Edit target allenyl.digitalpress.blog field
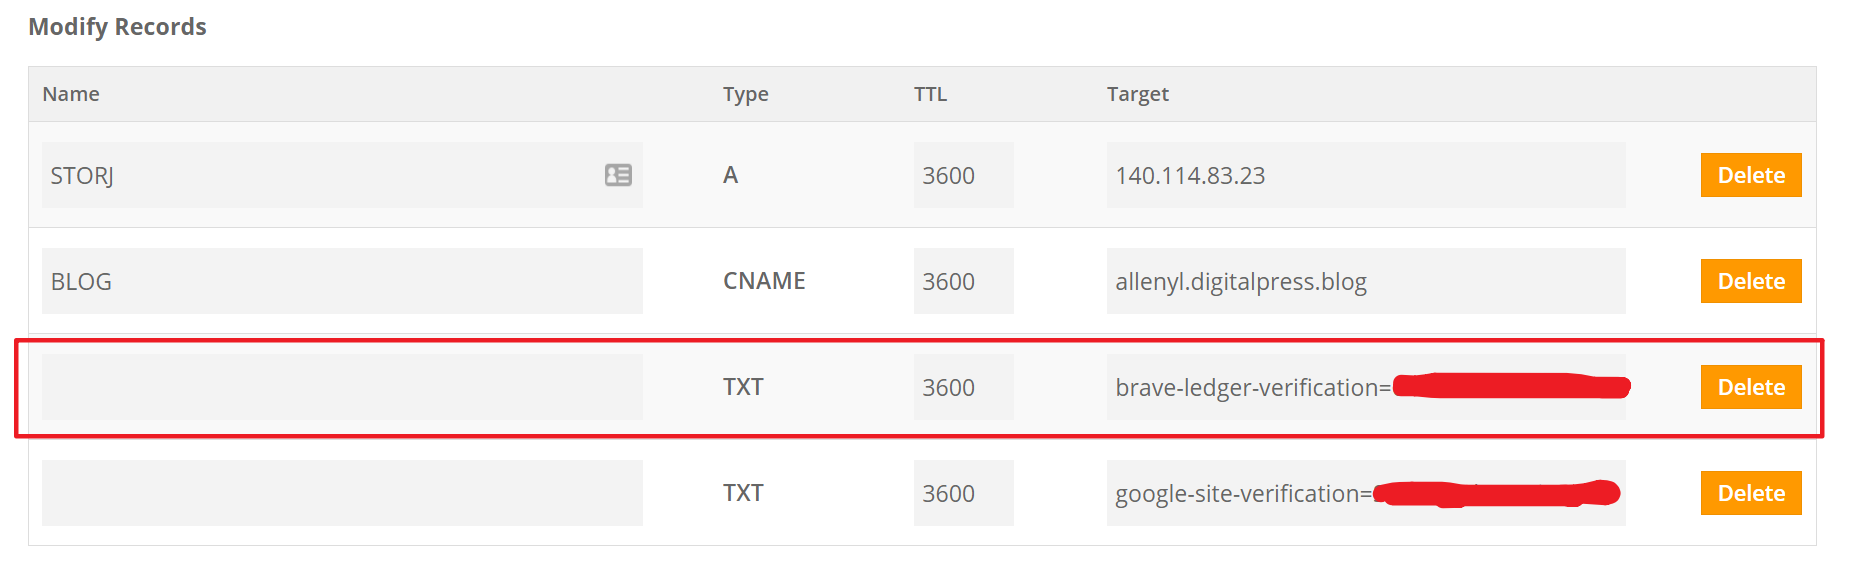Image resolution: width=1861 pixels, height=578 pixels. tap(1365, 281)
